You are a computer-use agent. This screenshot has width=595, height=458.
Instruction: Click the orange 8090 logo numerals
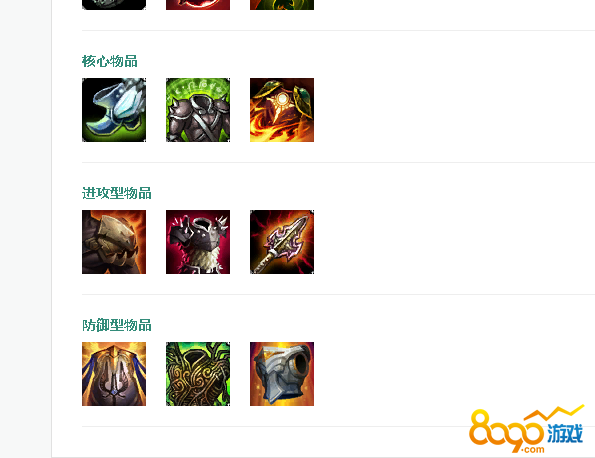[x=507, y=430]
